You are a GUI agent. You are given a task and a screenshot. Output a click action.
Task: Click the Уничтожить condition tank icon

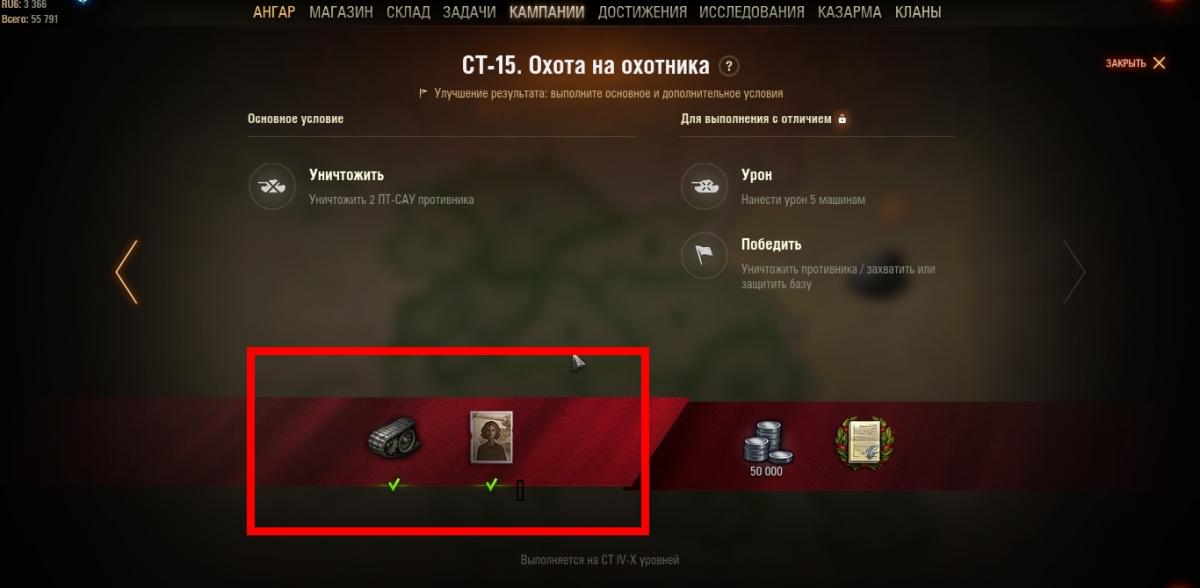(269, 186)
